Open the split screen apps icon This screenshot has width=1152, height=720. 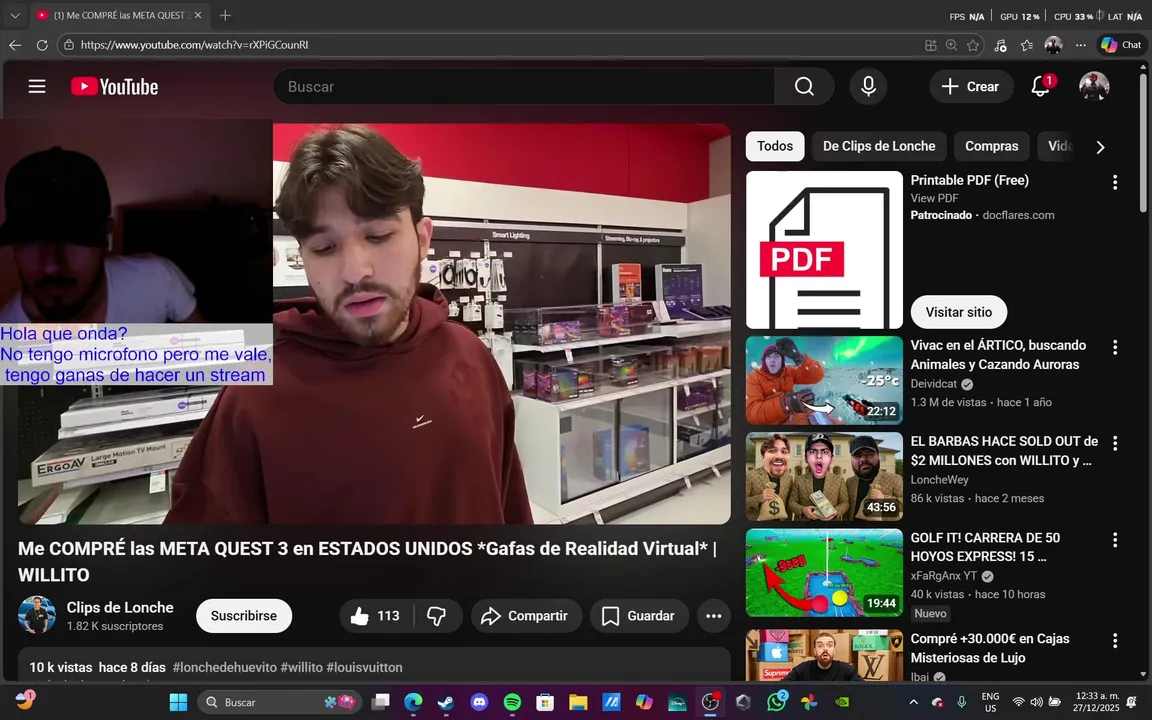click(x=931, y=45)
